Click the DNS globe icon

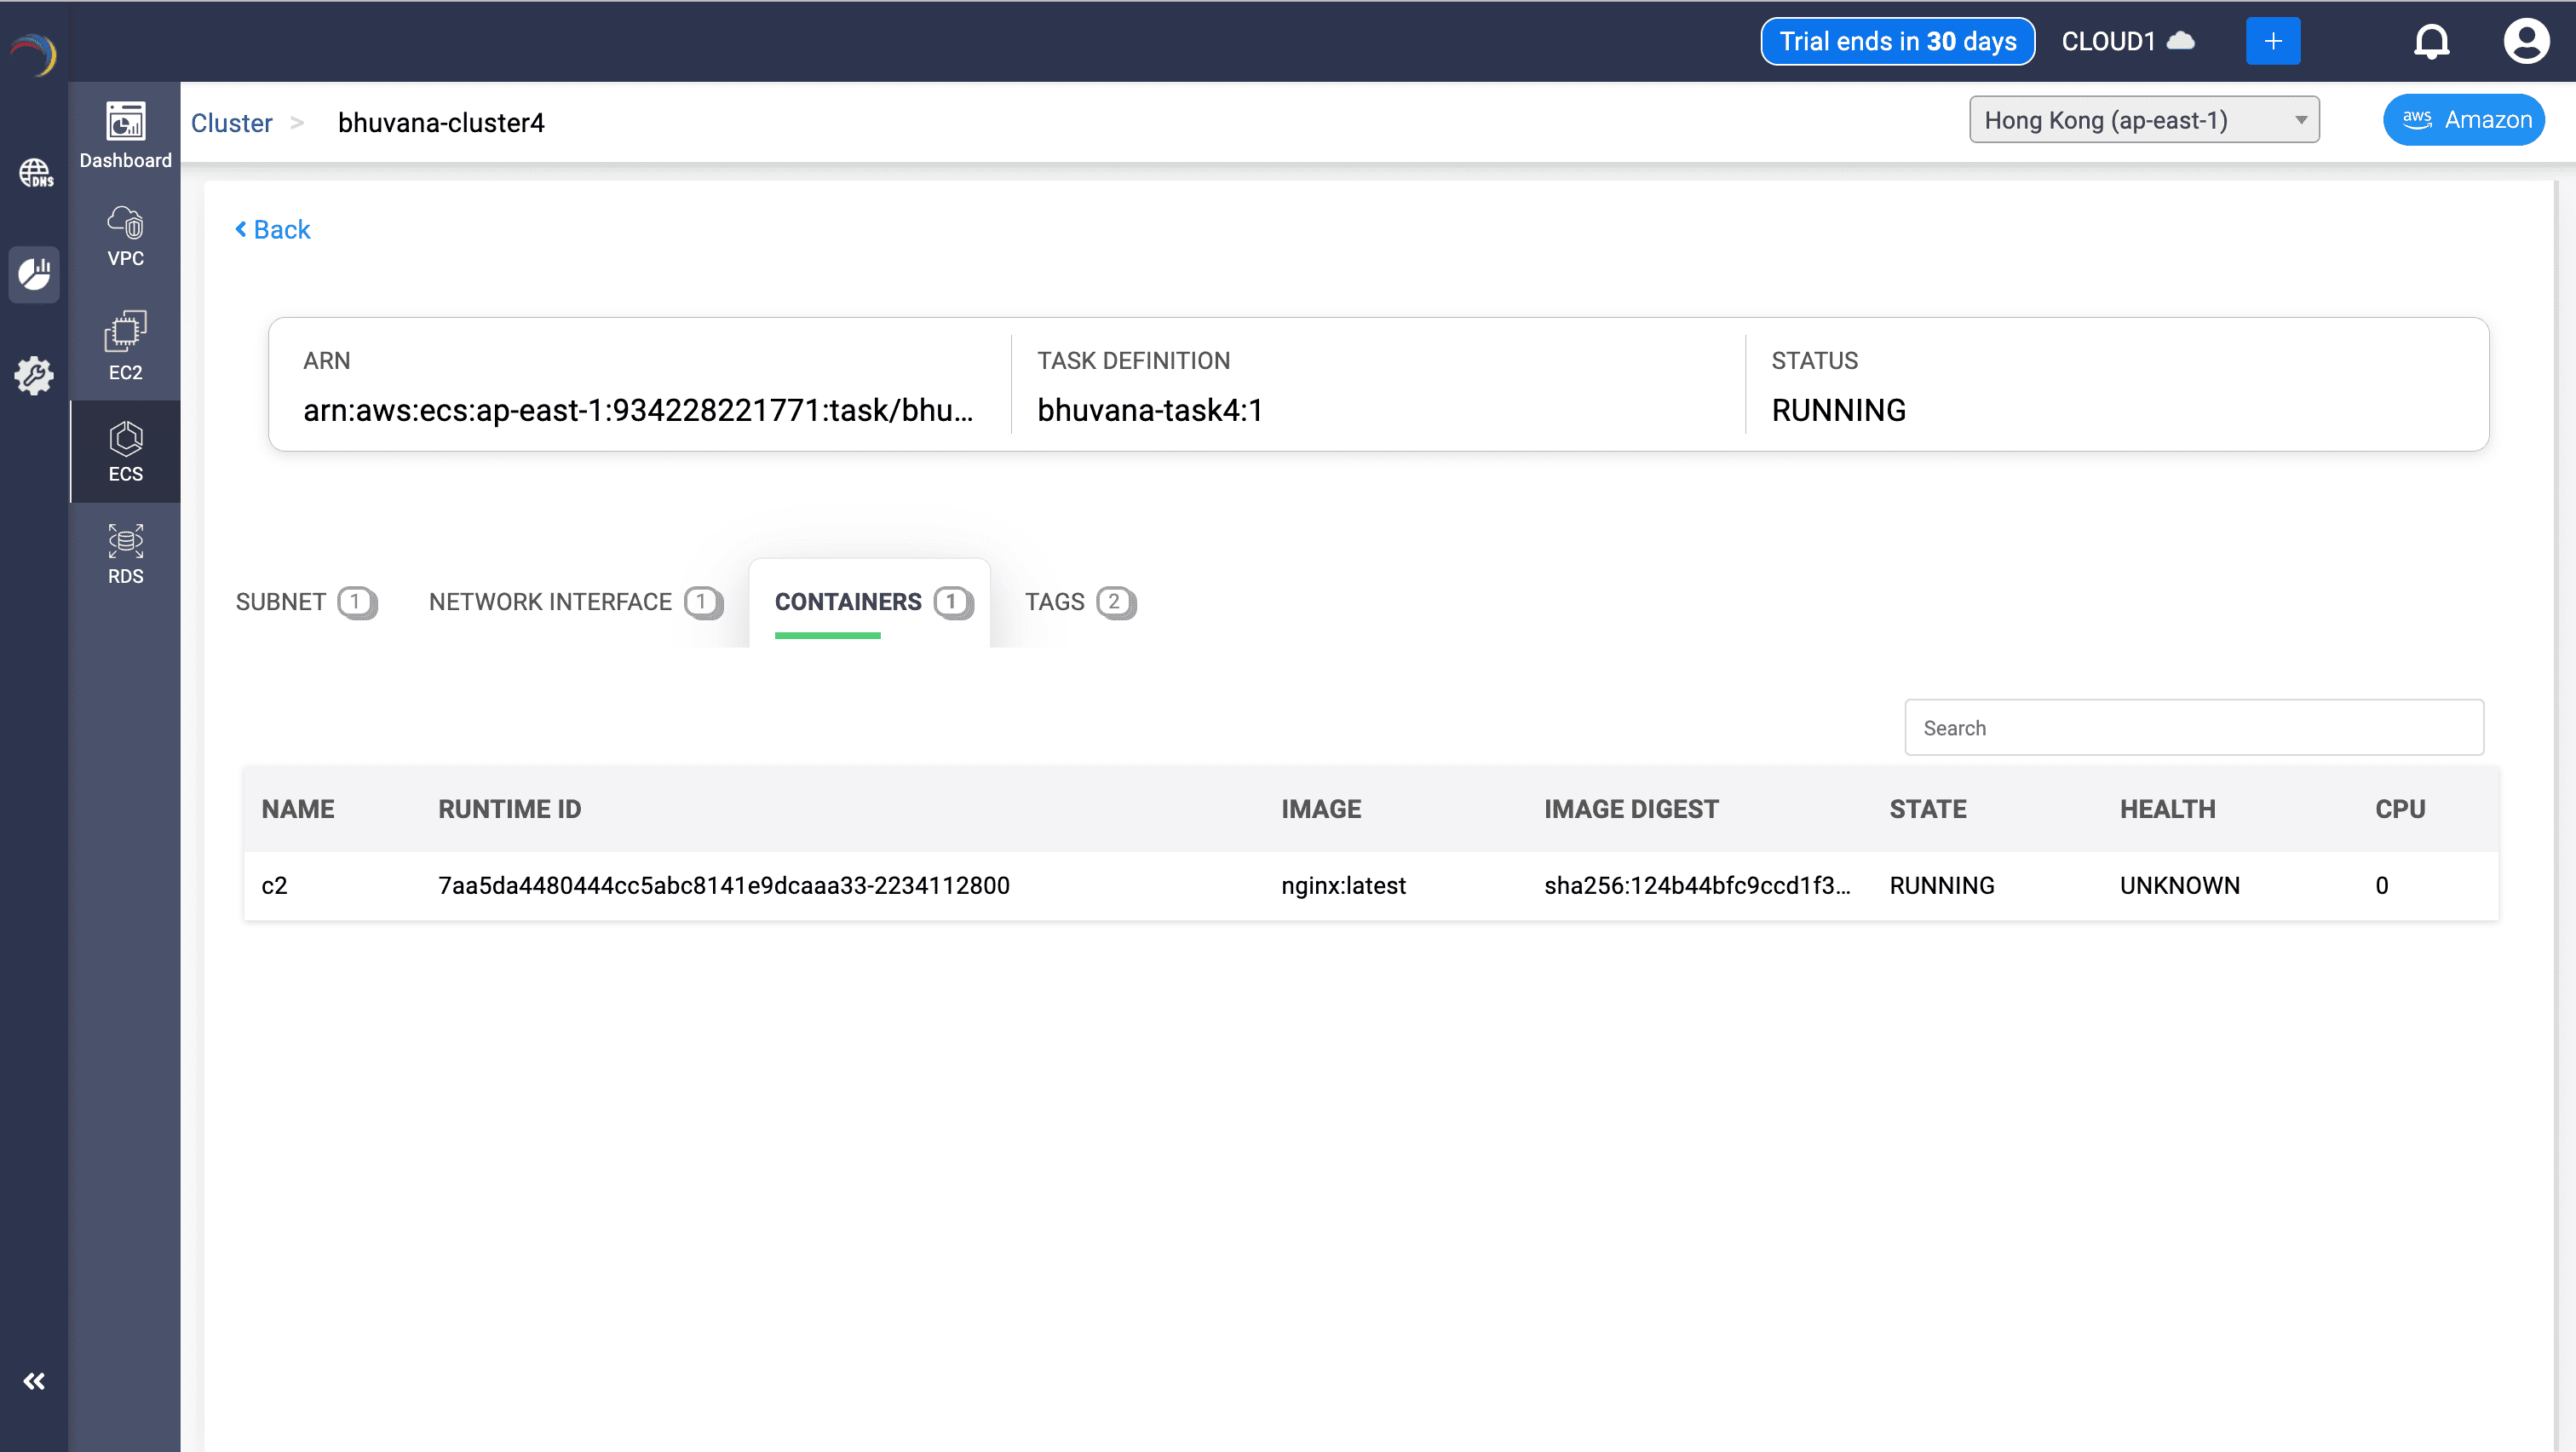pyautogui.click(x=35, y=173)
